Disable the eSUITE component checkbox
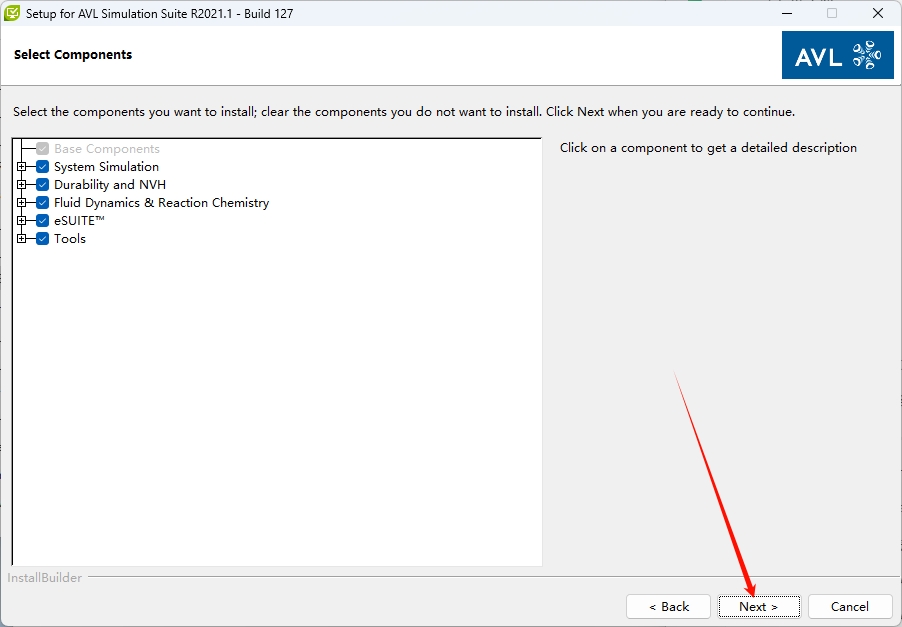Image resolution: width=902 pixels, height=627 pixels. click(43, 221)
